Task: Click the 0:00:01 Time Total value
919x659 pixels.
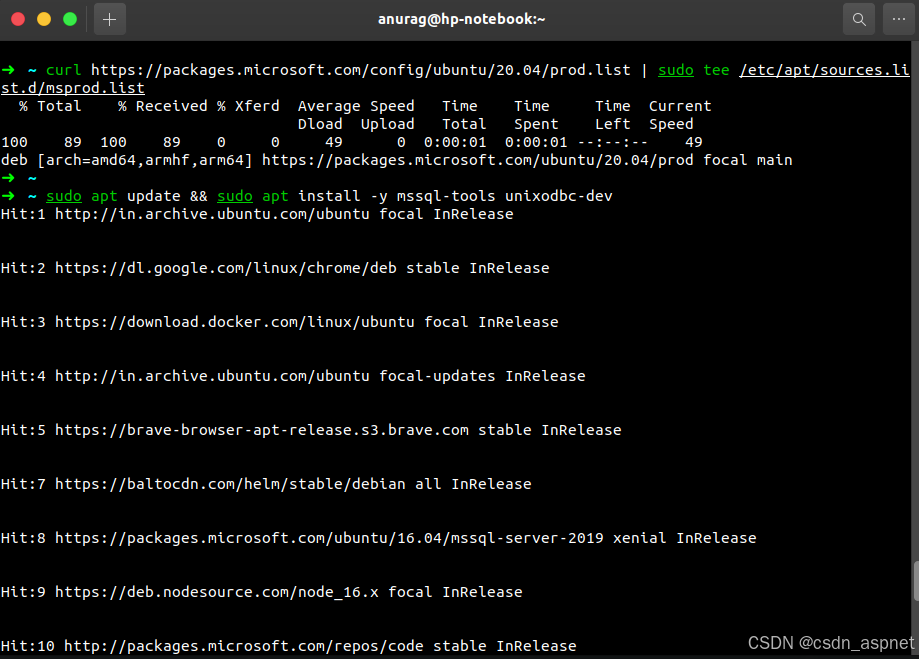Action: [x=455, y=142]
